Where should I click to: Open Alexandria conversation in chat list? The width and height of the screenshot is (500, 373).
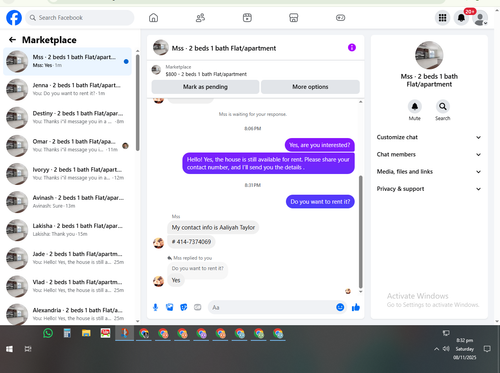tap(68, 314)
